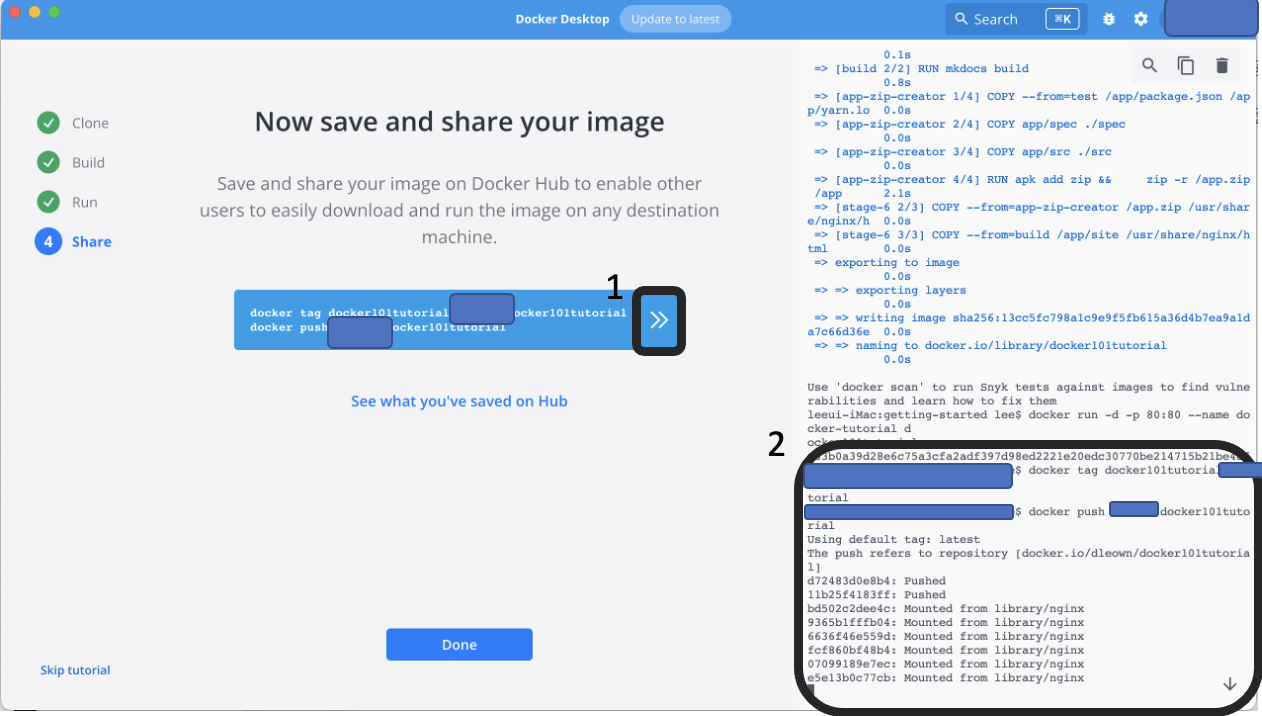Open the terminal search magnifier icon

pos(1149,65)
